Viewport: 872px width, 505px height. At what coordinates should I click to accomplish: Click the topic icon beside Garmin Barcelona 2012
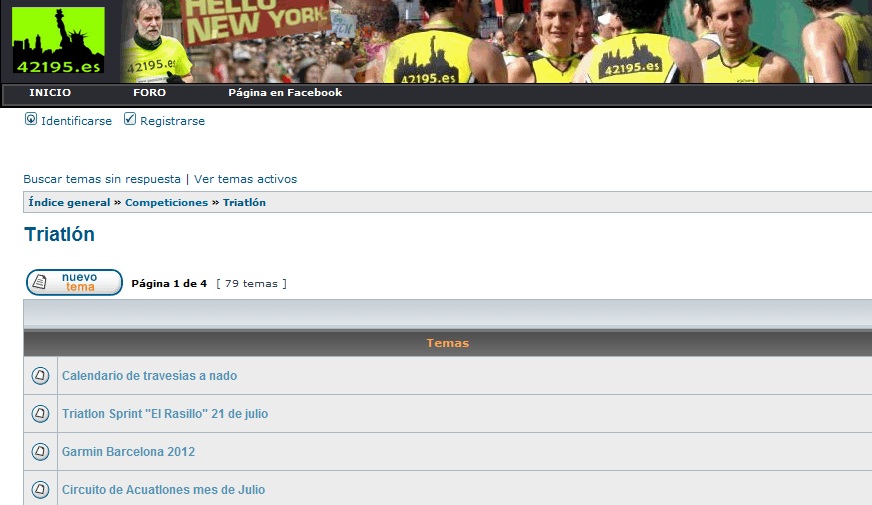[40, 452]
